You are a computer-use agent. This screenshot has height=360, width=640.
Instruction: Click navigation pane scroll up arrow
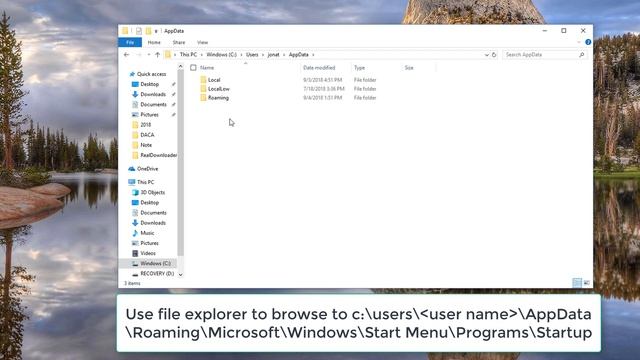tap(180, 67)
